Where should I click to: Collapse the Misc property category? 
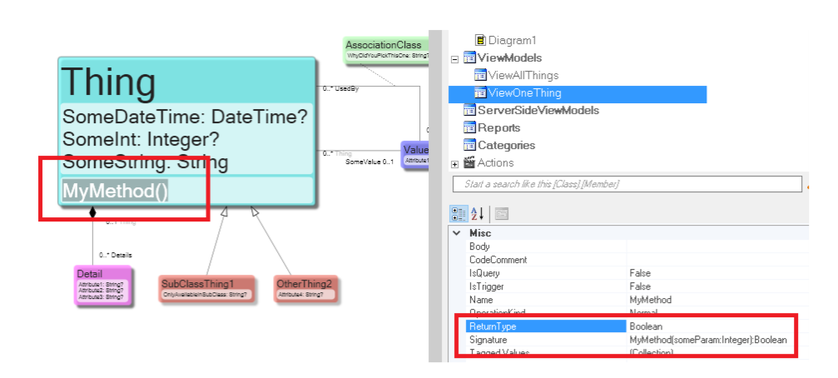[457, 233]
